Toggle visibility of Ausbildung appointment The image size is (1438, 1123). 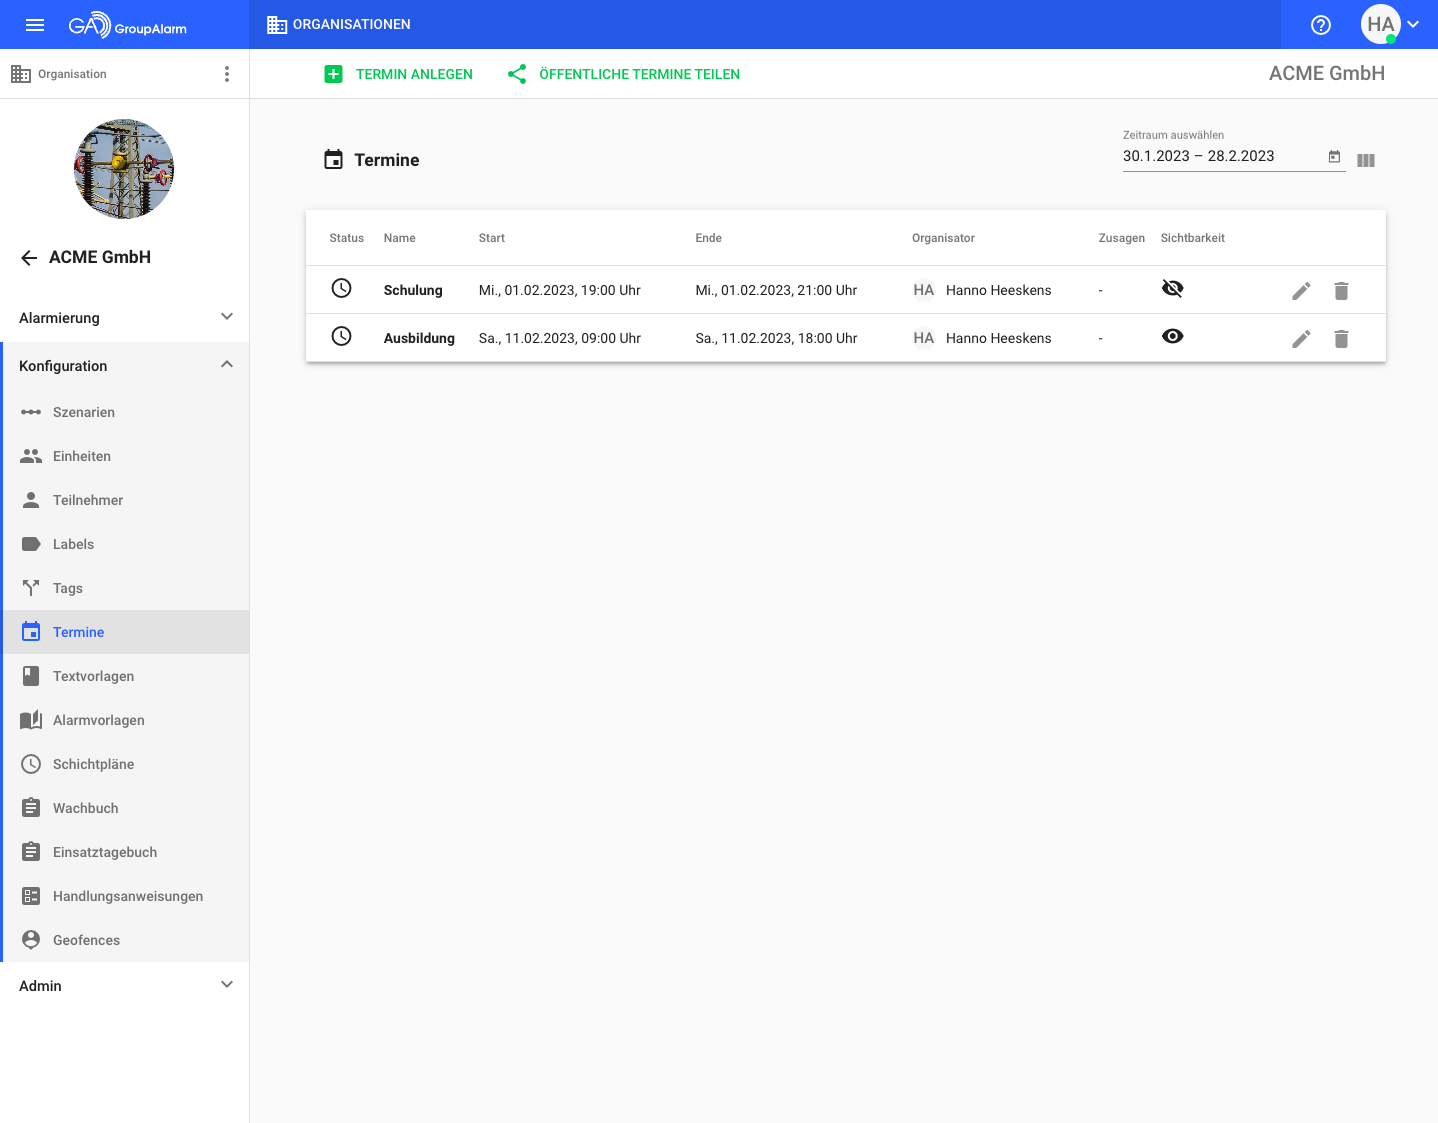tap(1172, 337)
